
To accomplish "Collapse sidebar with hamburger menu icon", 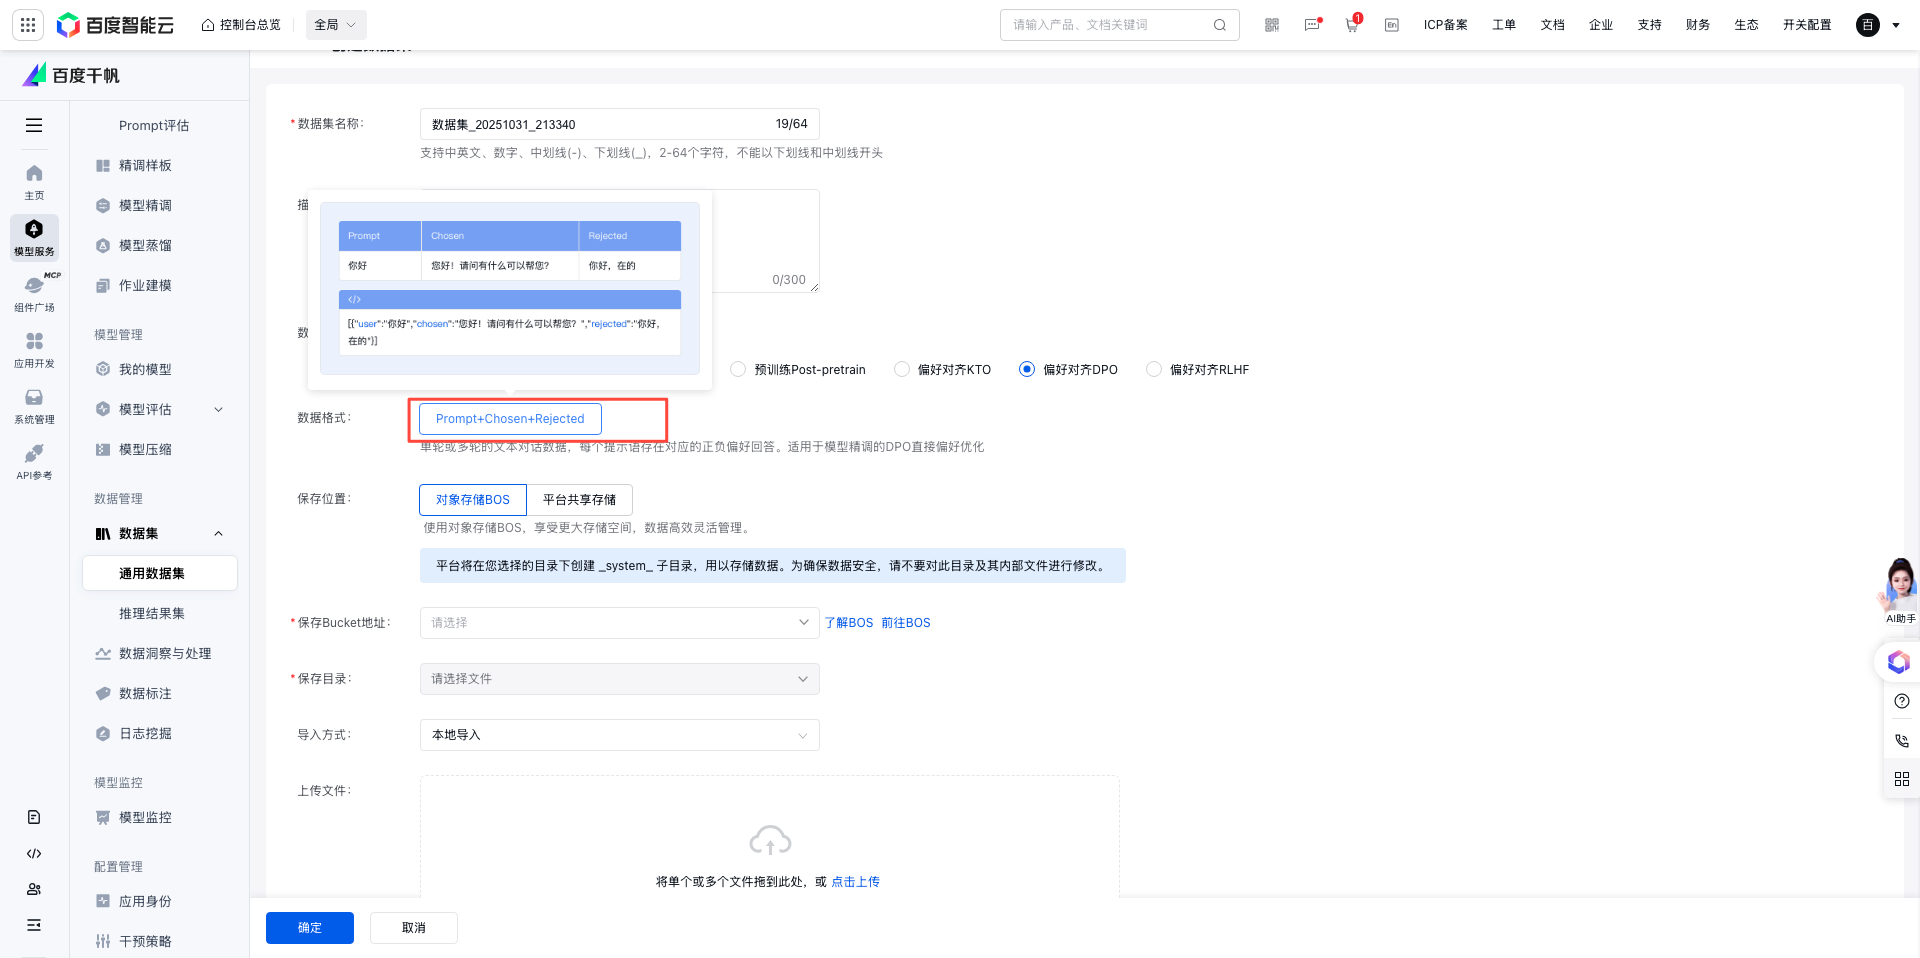I will (34, 125).
